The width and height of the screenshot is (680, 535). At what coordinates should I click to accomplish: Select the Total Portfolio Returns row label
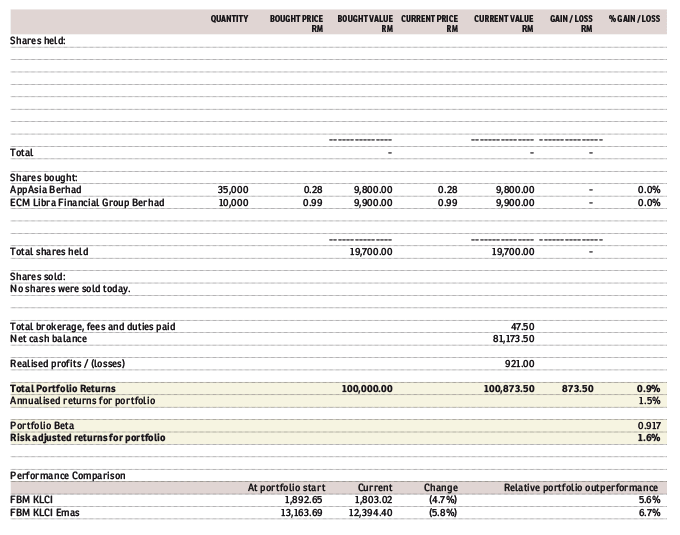coord(62,388)
